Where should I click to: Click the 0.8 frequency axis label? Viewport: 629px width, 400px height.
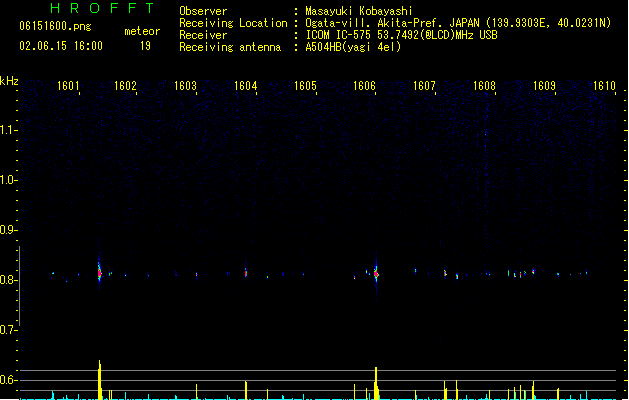coord(8,280)
